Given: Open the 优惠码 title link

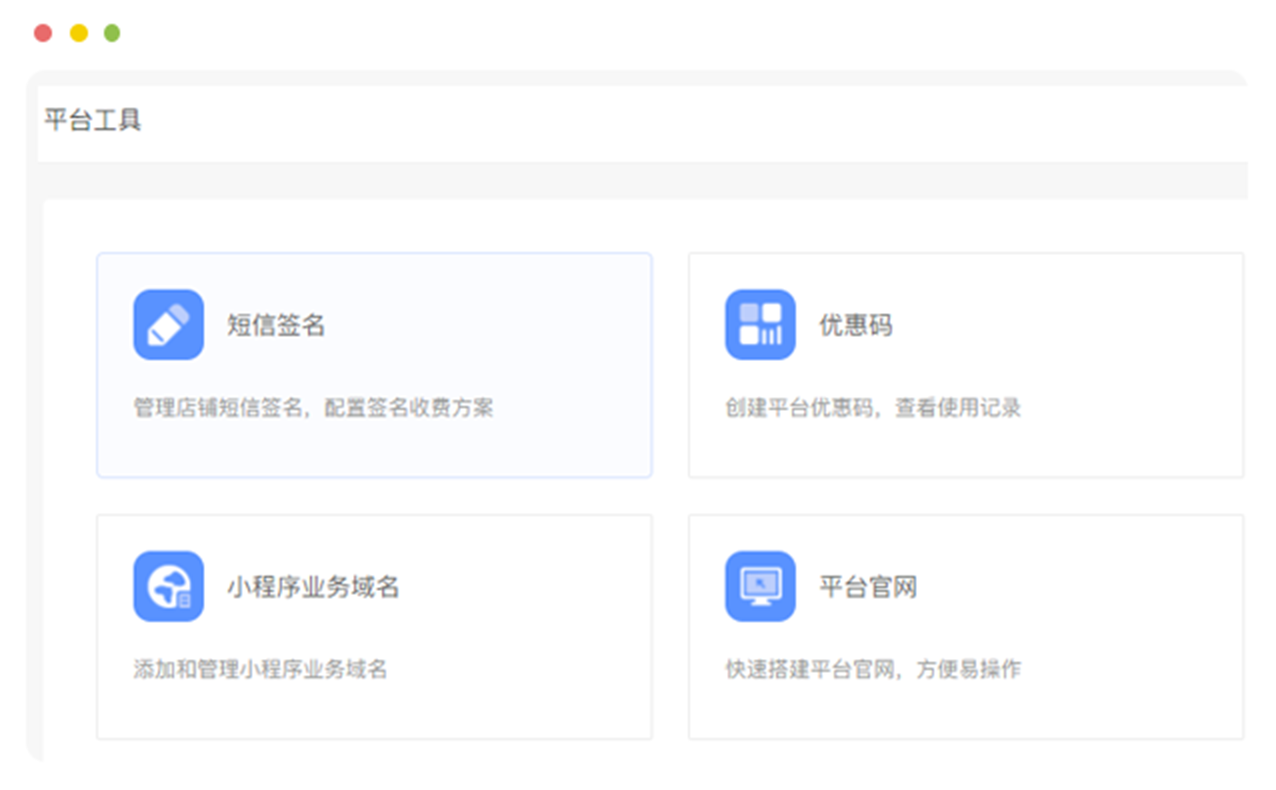Looking at the screenshot, I should tap(856, 326).
